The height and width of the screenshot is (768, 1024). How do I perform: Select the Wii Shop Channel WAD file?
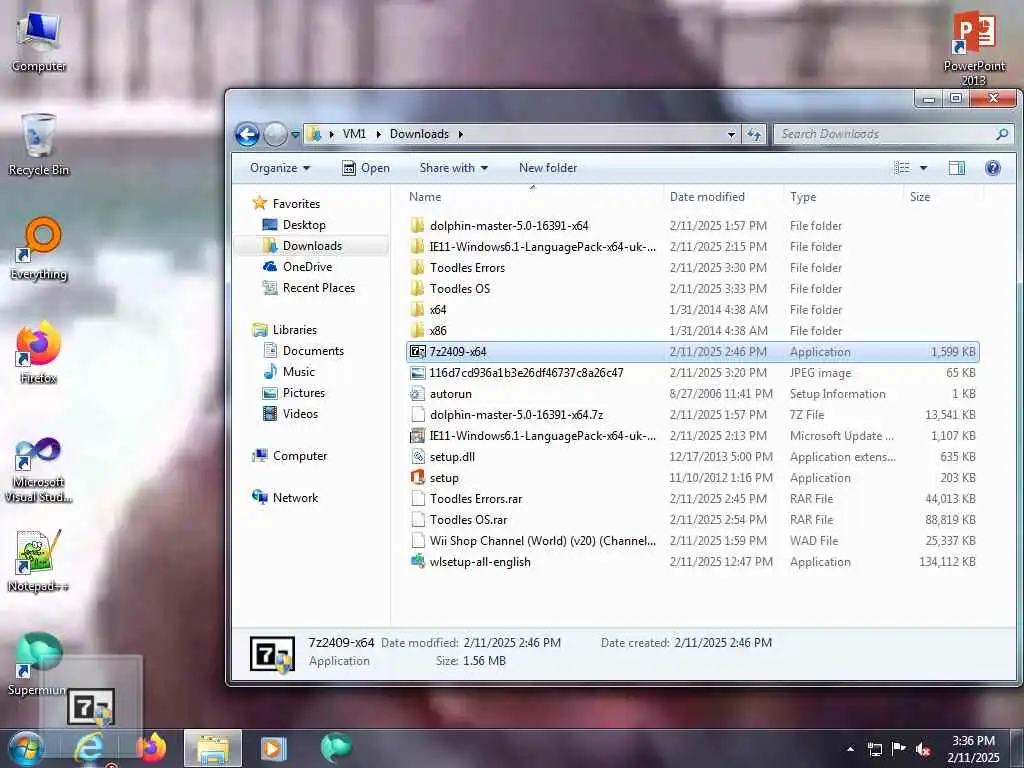[692, 541]
